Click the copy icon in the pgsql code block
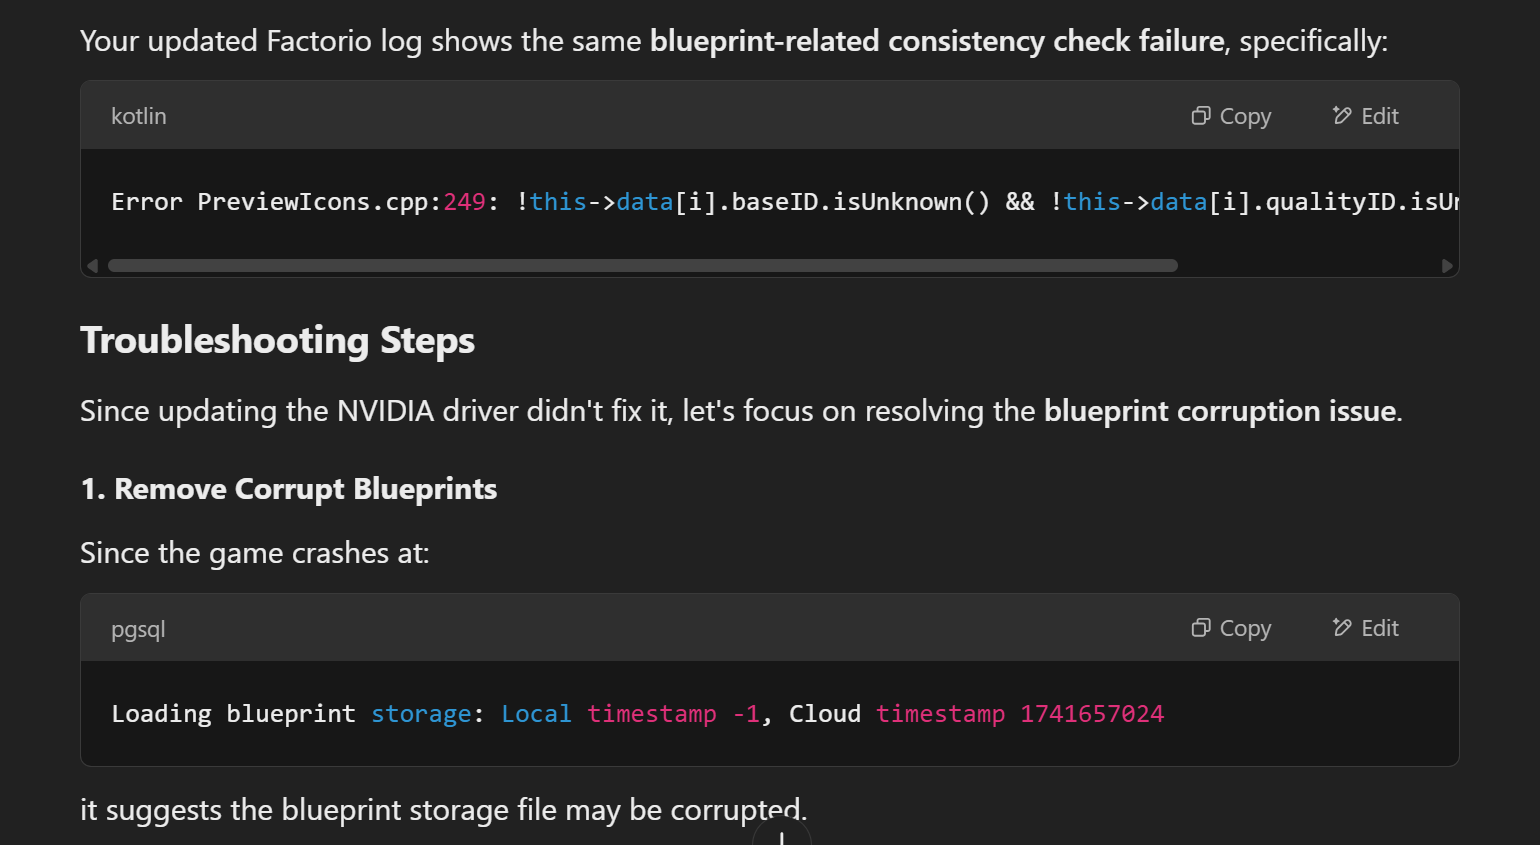 point(1200,628)
